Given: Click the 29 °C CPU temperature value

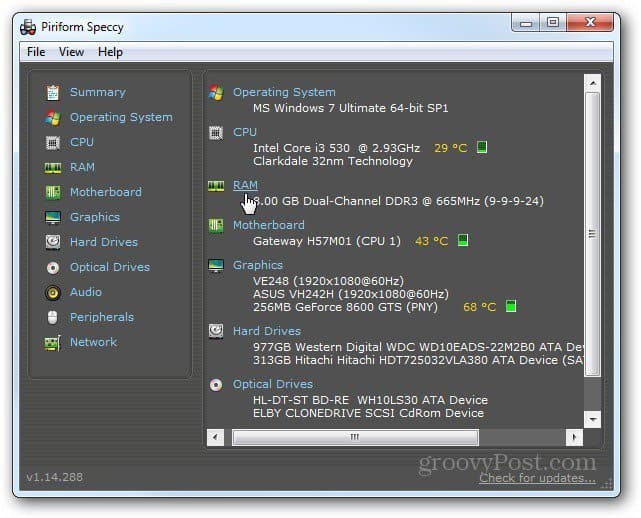Looking at the screenshot, I should [450, 148].
